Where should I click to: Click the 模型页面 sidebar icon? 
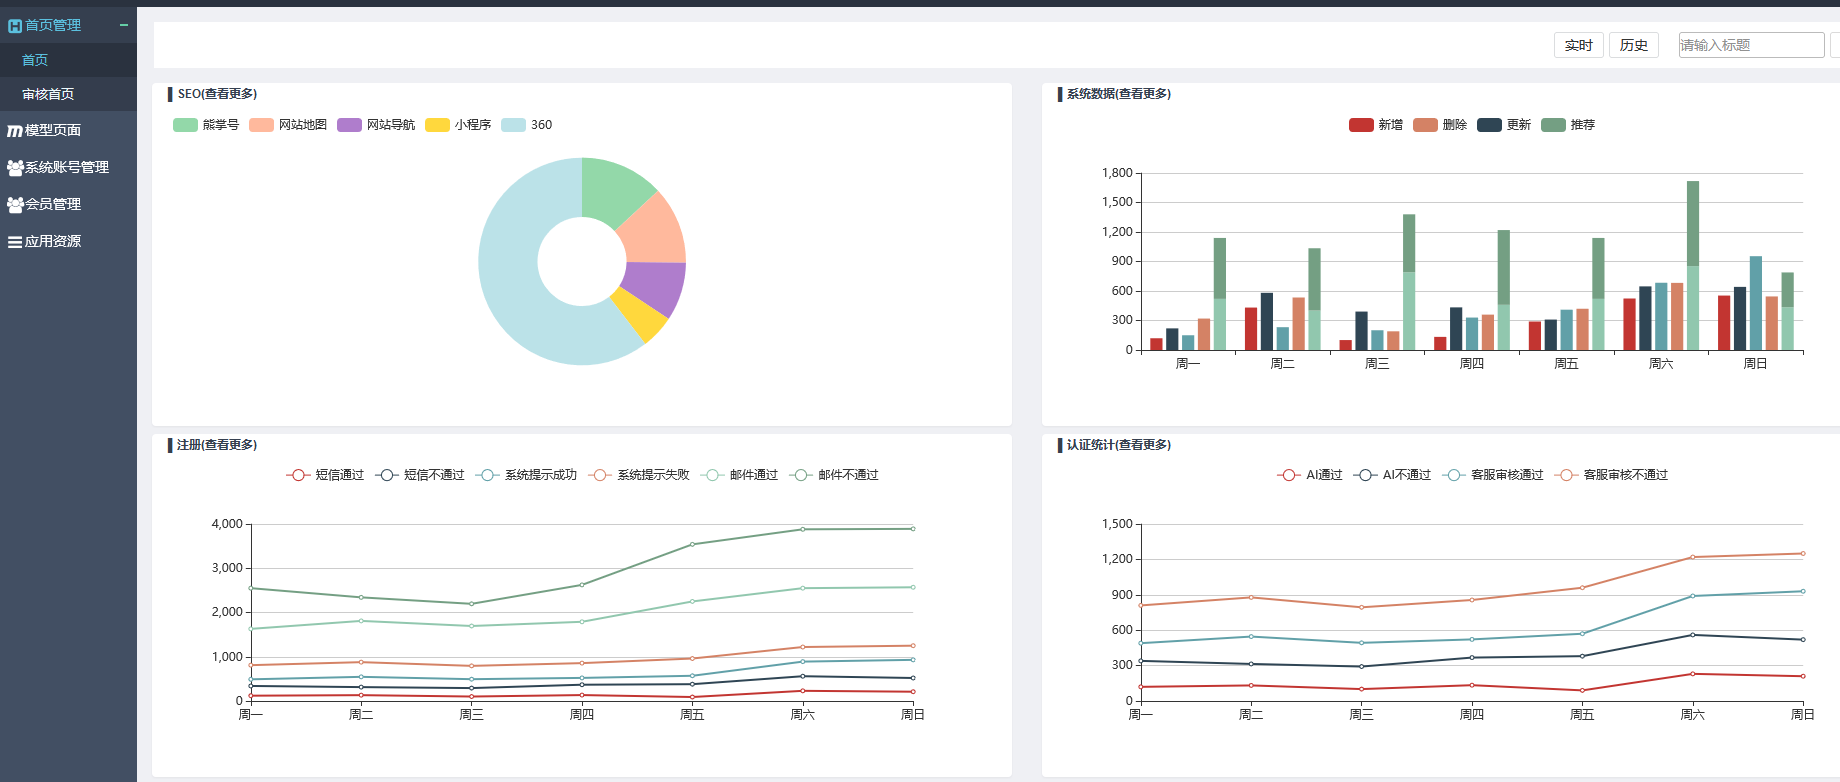pyautogui.click(x=15, y=131)
